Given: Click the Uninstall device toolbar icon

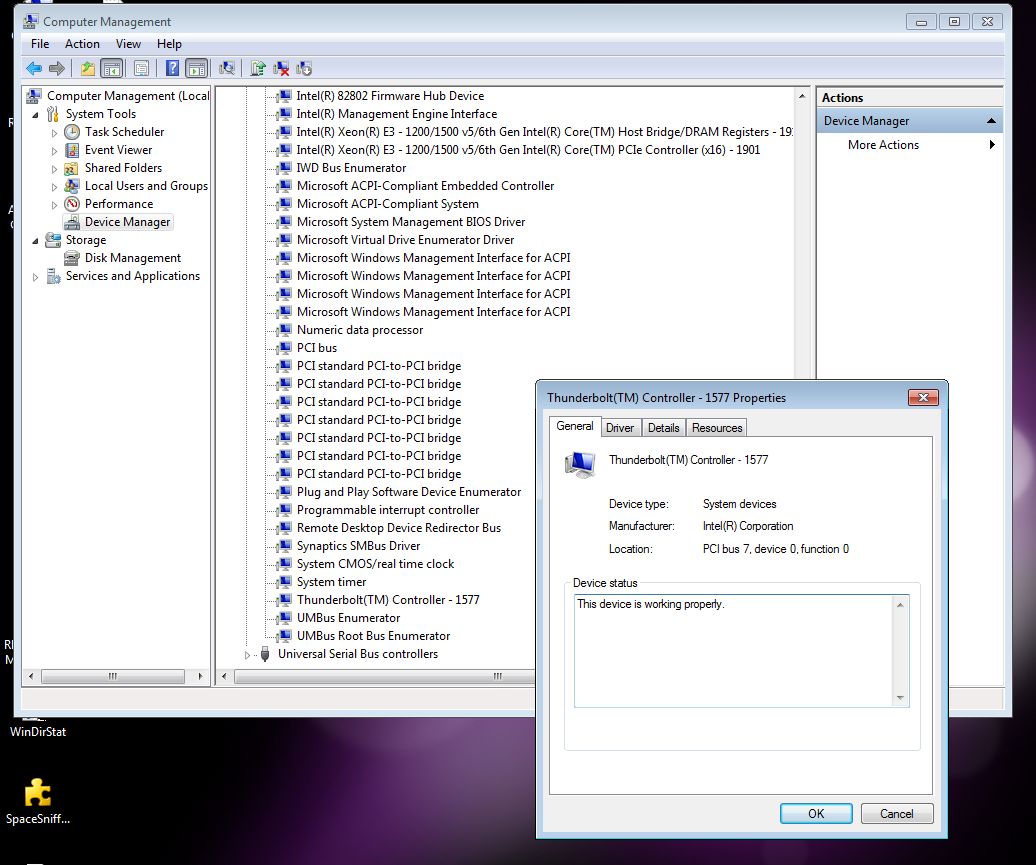Looking at the screenshot, I should click(283, 68).
